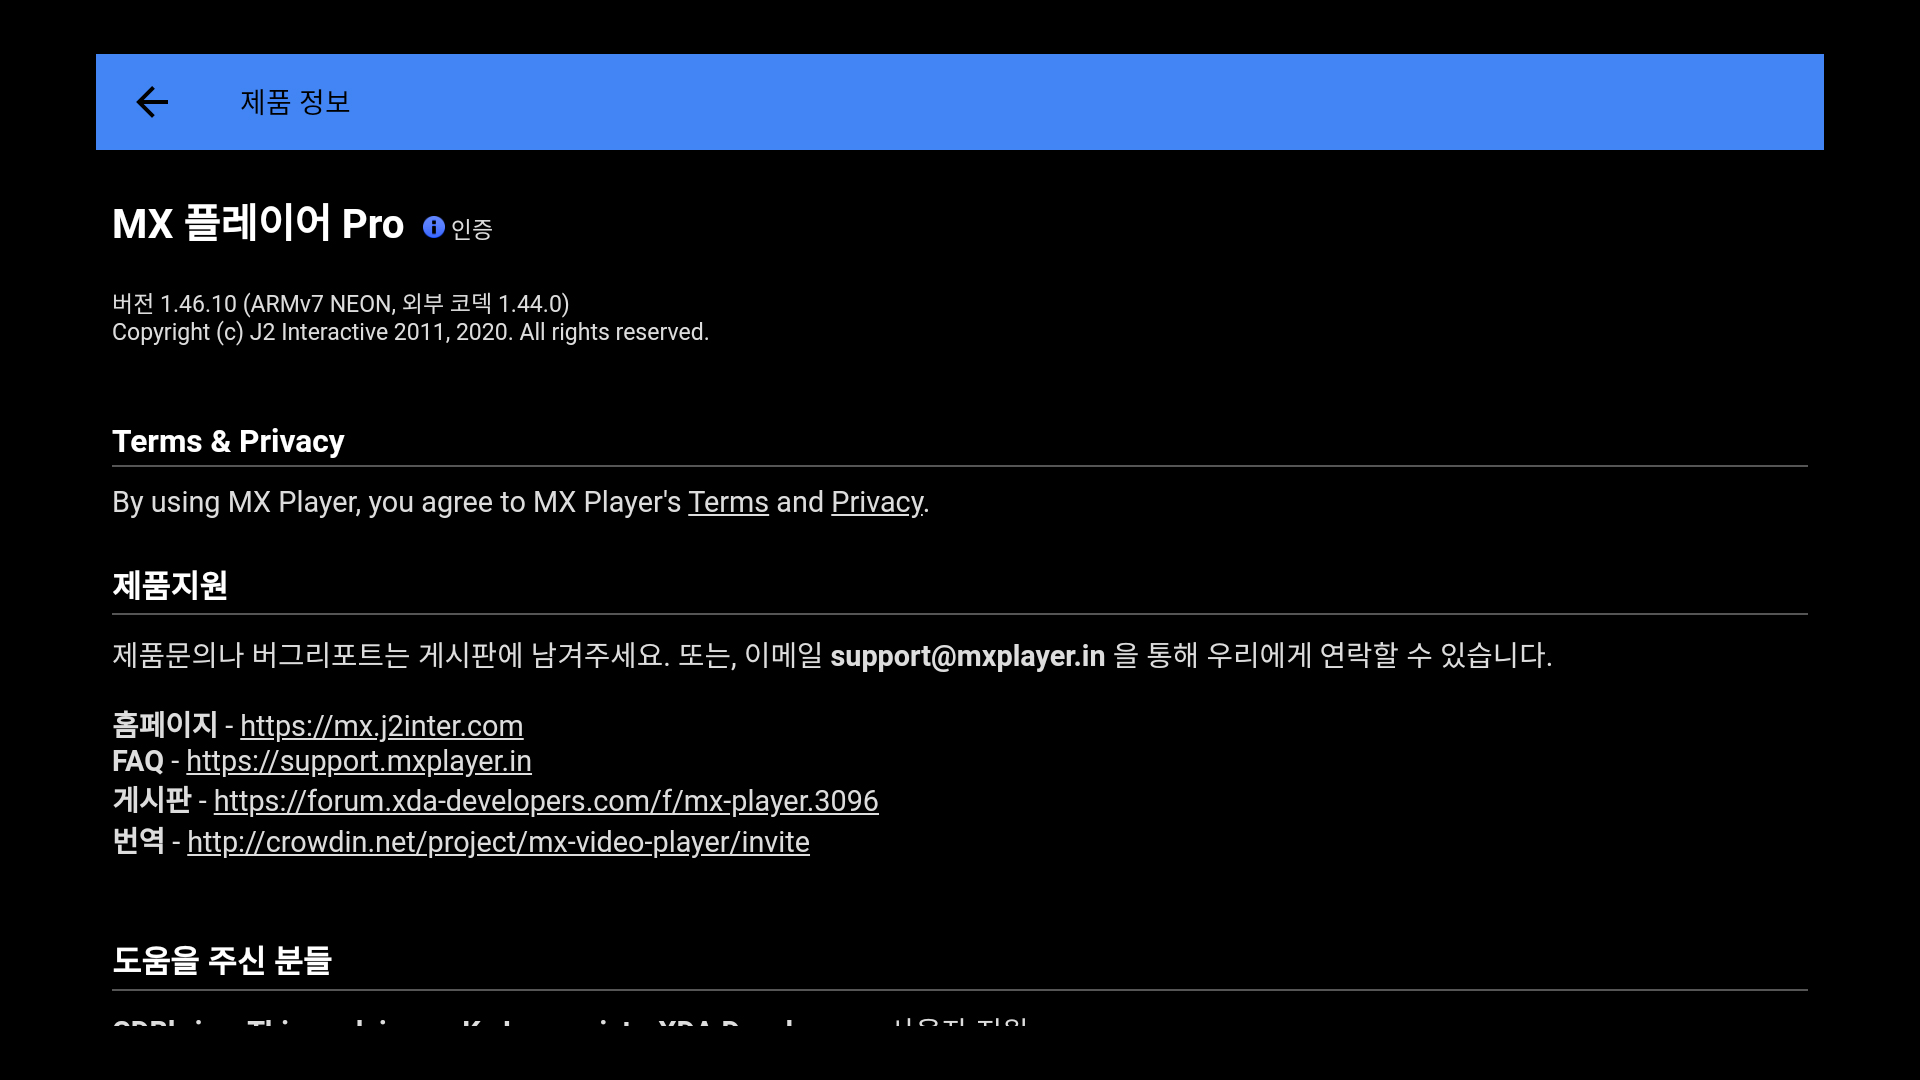
Task: Open the mx.j2inter.com homepage link
Action: click(x=381, y=726)
